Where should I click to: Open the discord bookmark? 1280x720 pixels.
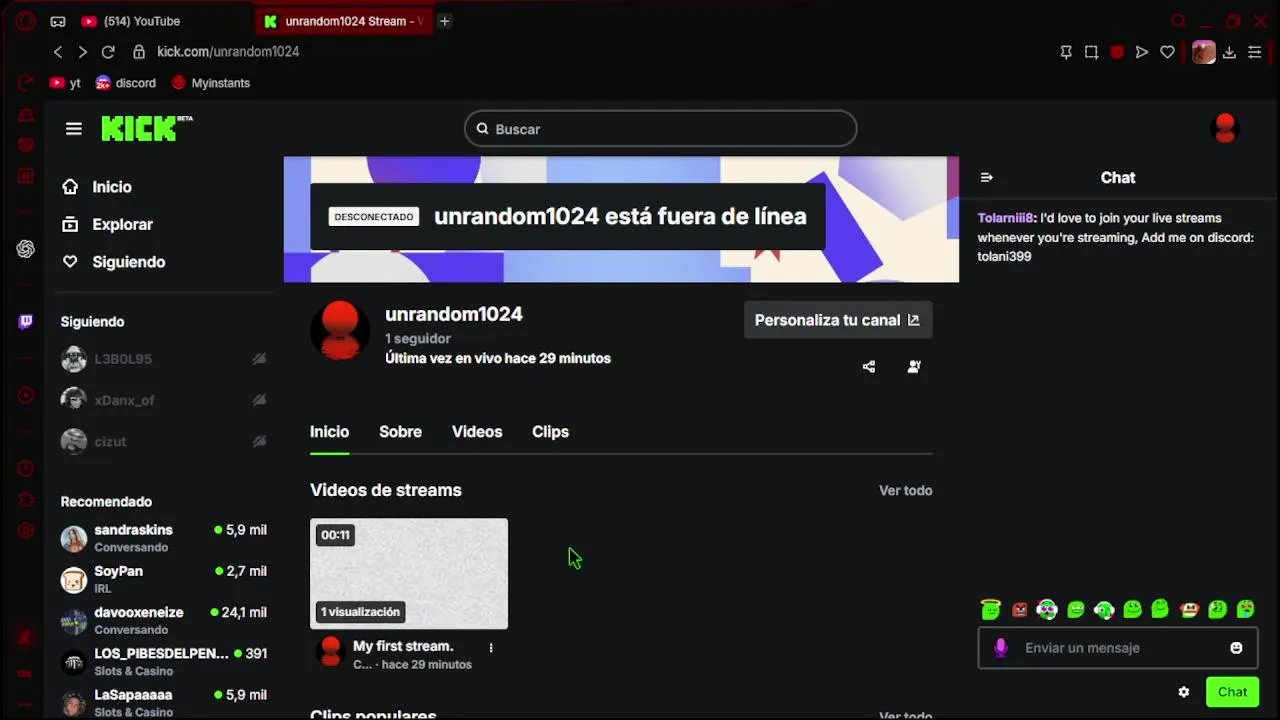126,83
